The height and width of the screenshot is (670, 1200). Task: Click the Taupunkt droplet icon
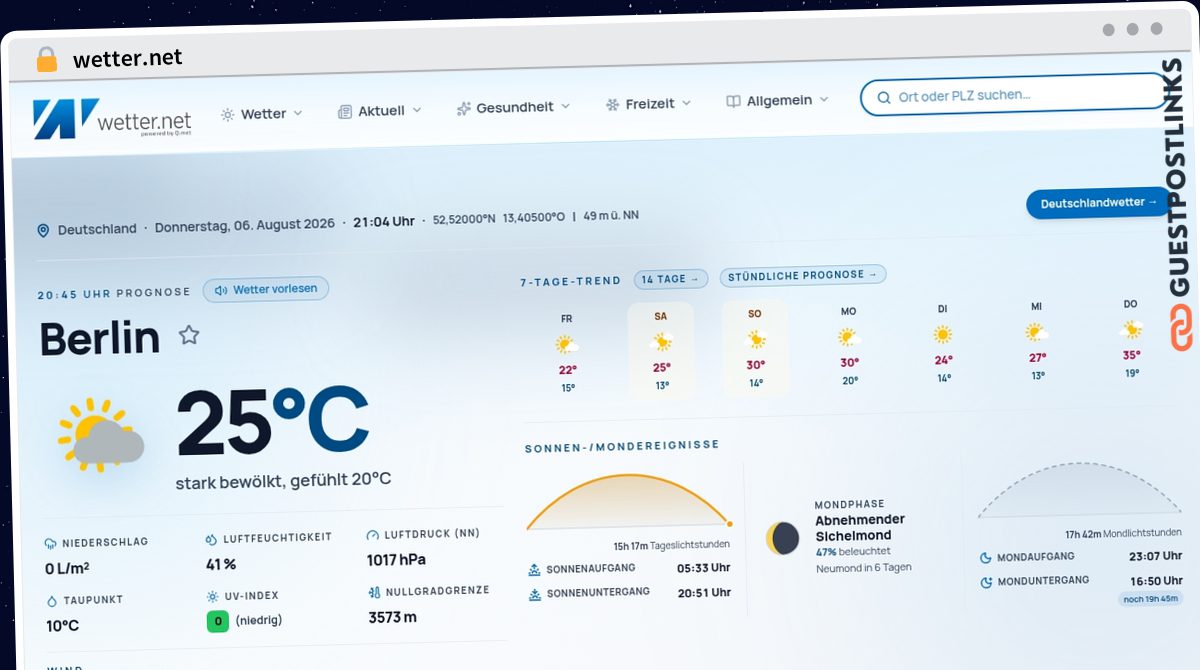click(52, 601)
